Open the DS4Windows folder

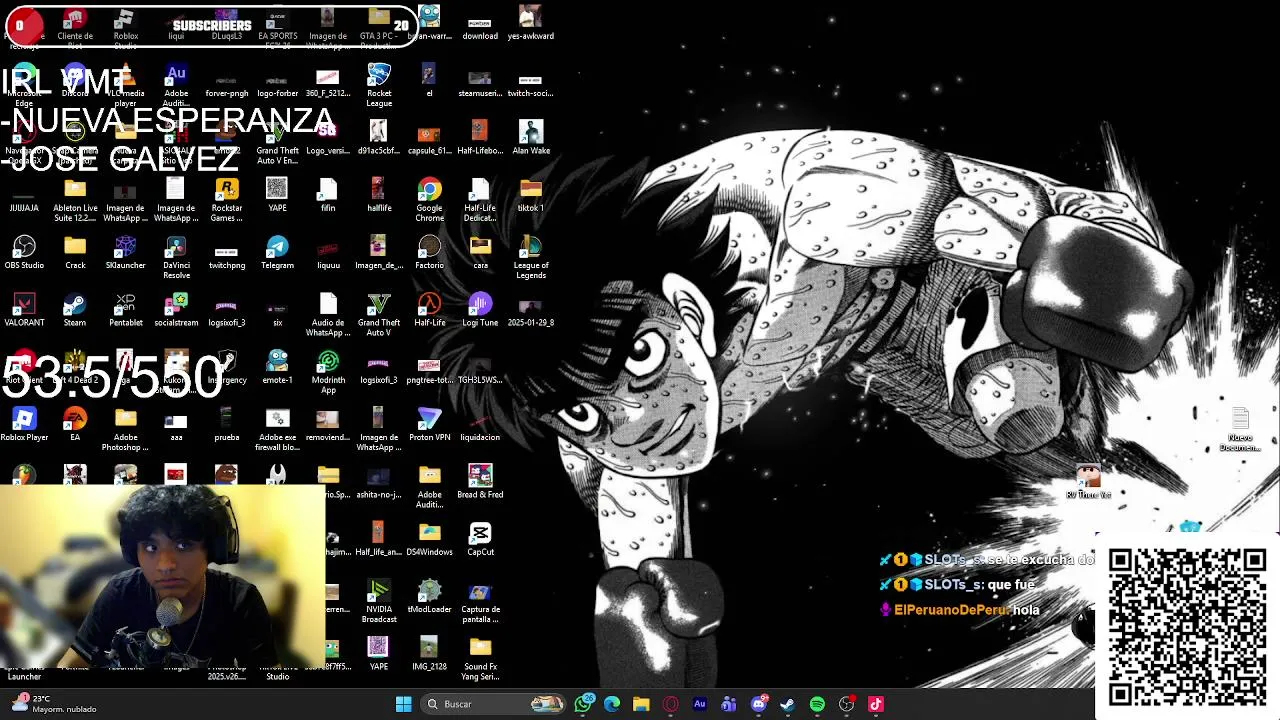429,539
